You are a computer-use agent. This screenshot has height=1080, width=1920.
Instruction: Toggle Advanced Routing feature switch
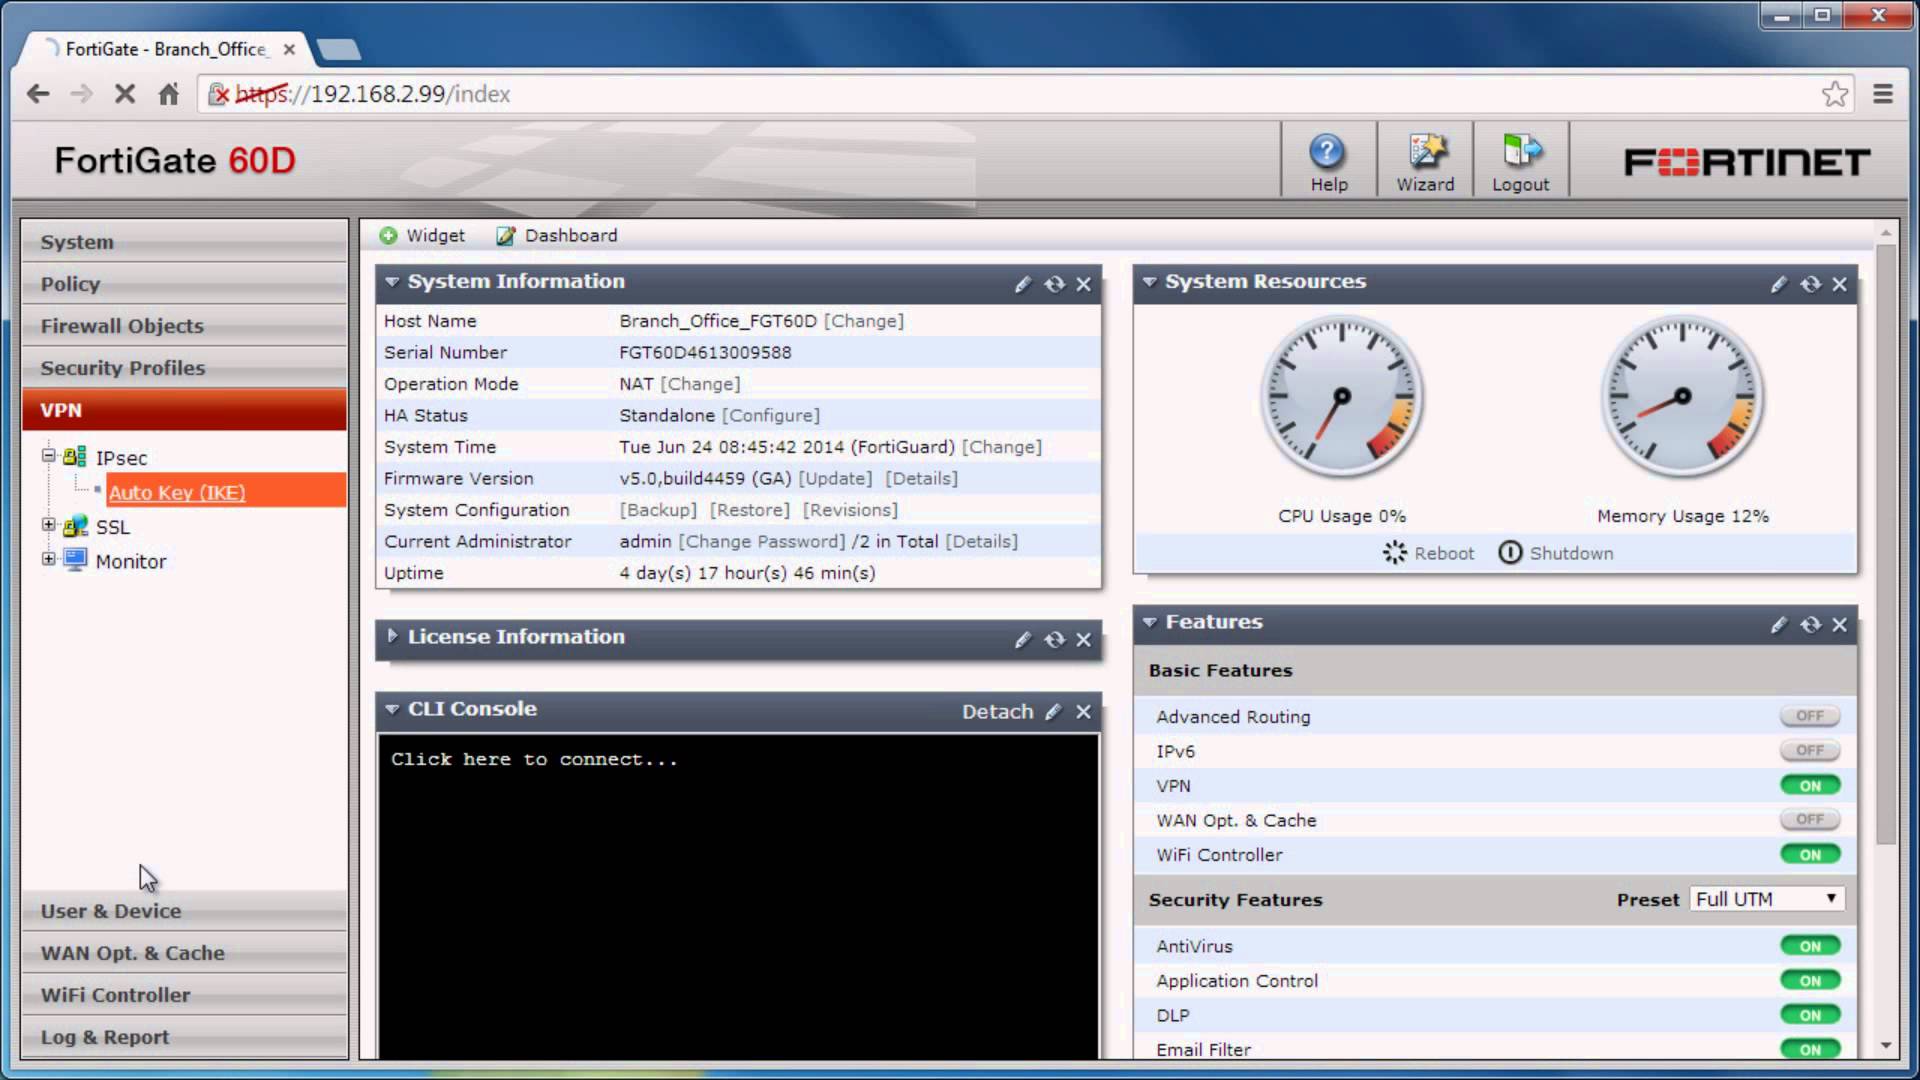coord(1810,716)
